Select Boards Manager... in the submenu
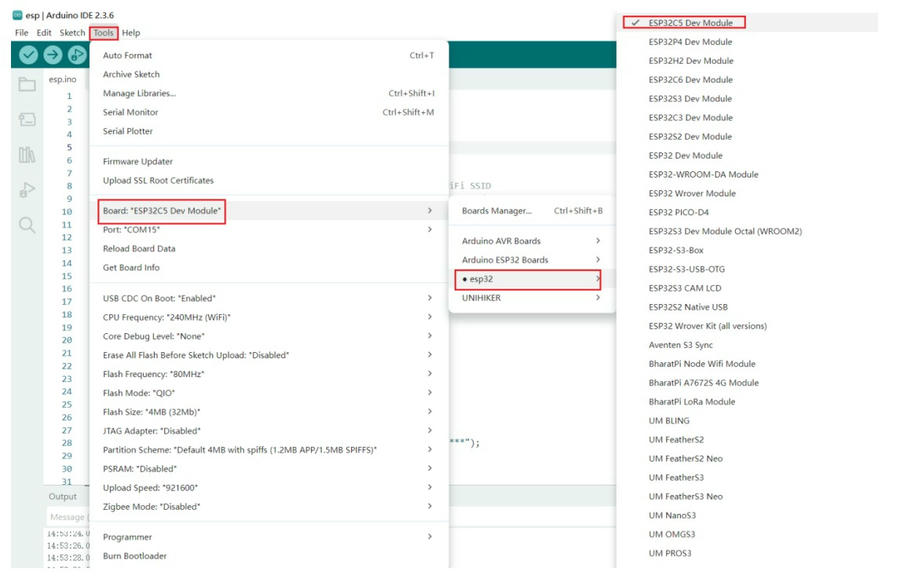 point(532,211)
